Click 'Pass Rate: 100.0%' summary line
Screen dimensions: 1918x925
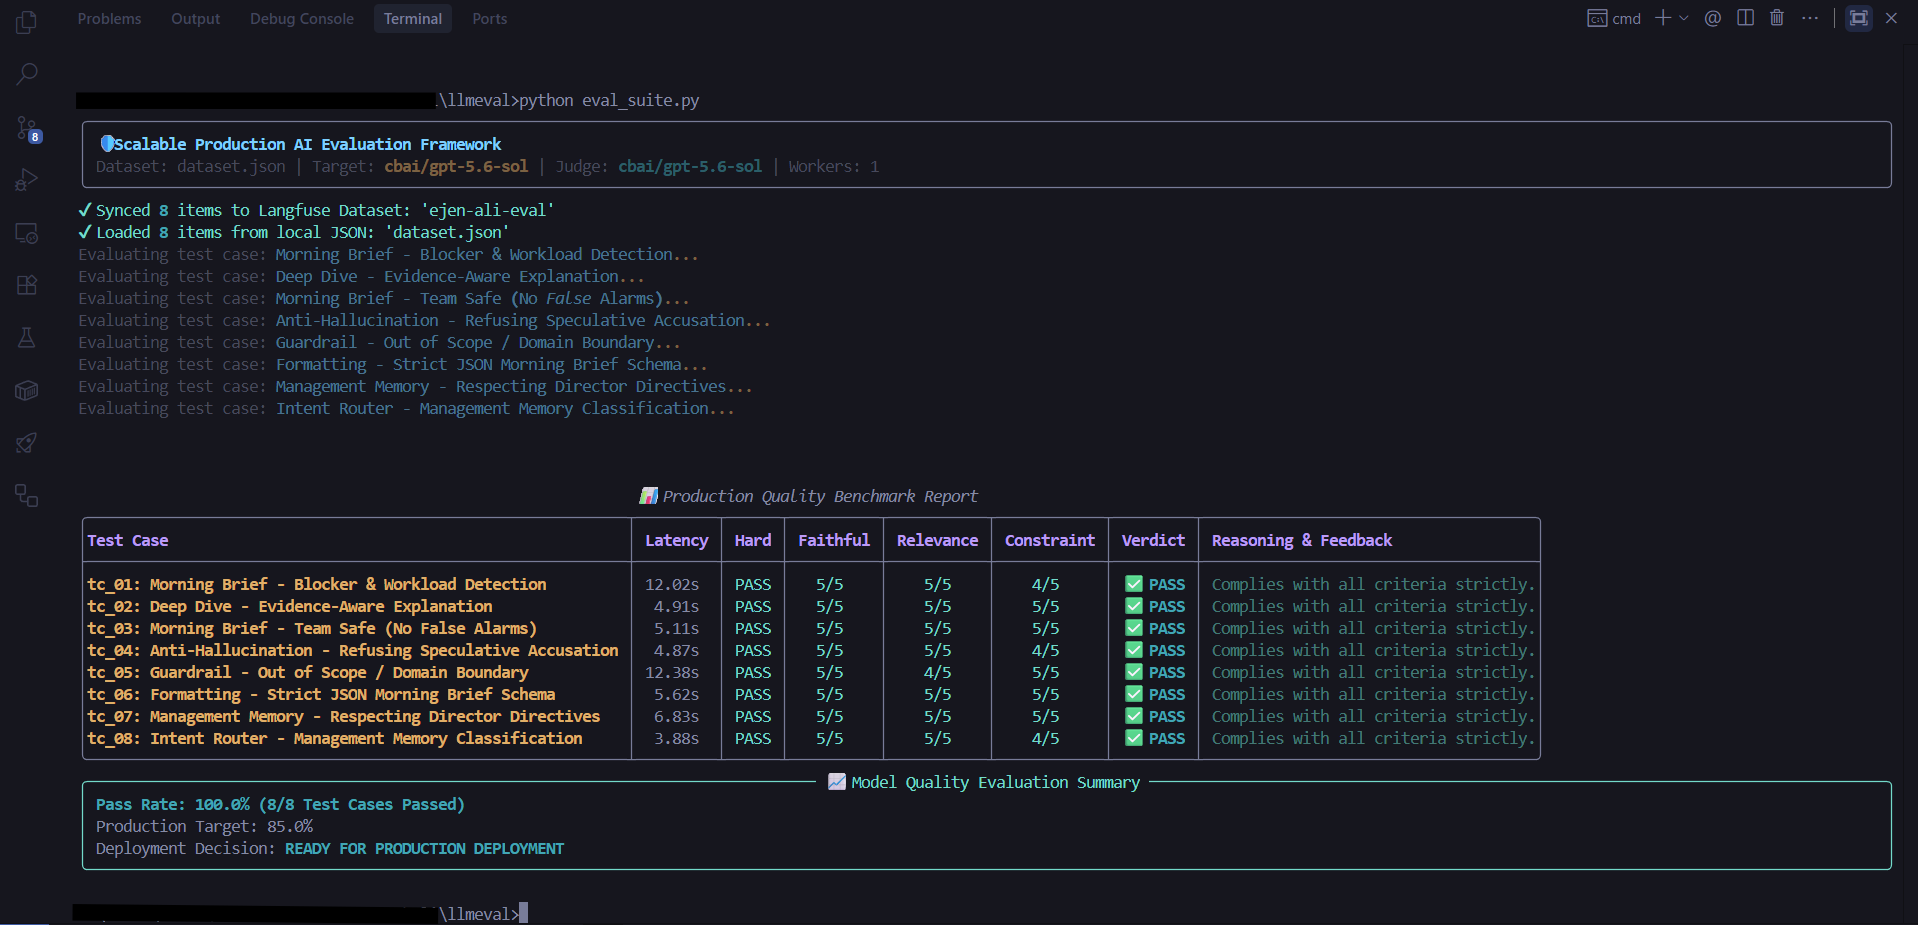280,804
